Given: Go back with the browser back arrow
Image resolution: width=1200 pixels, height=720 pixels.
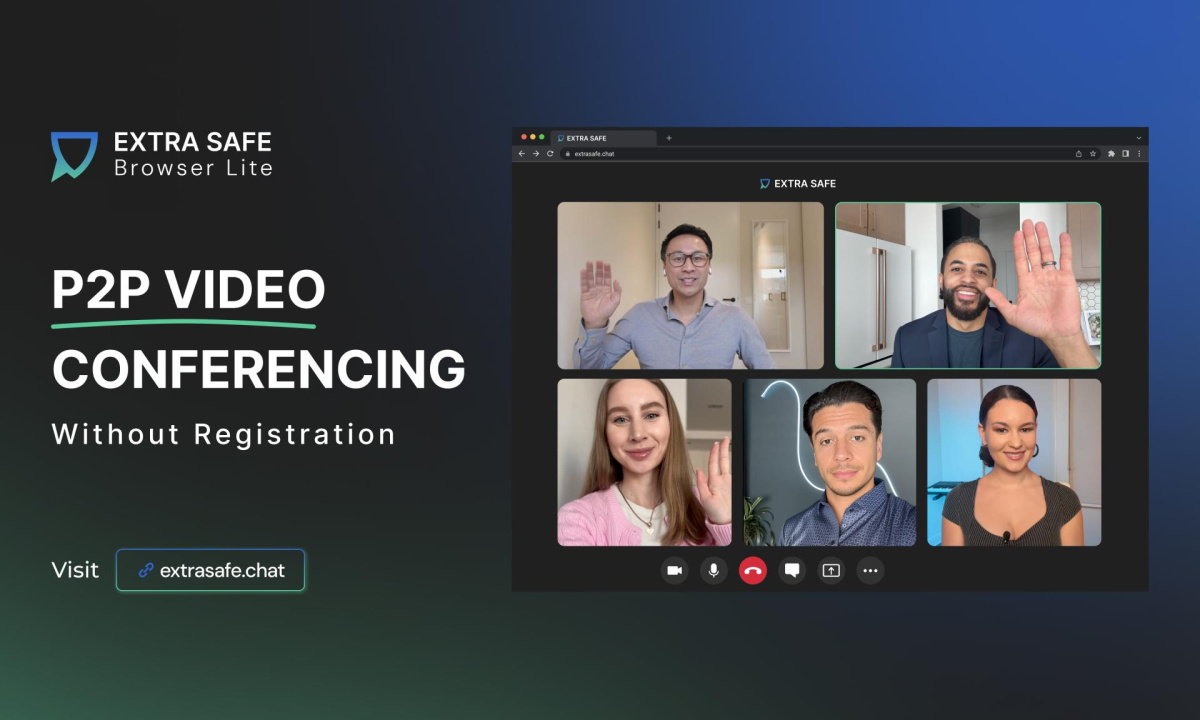Looking at the screenshot, I should click(x=521, y=153).
